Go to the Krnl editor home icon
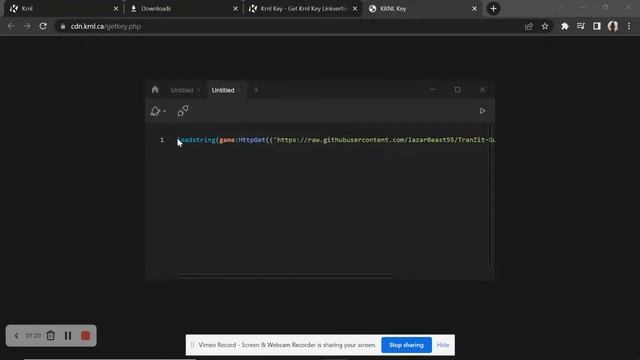Screen dimensions: 640x360 155,89
